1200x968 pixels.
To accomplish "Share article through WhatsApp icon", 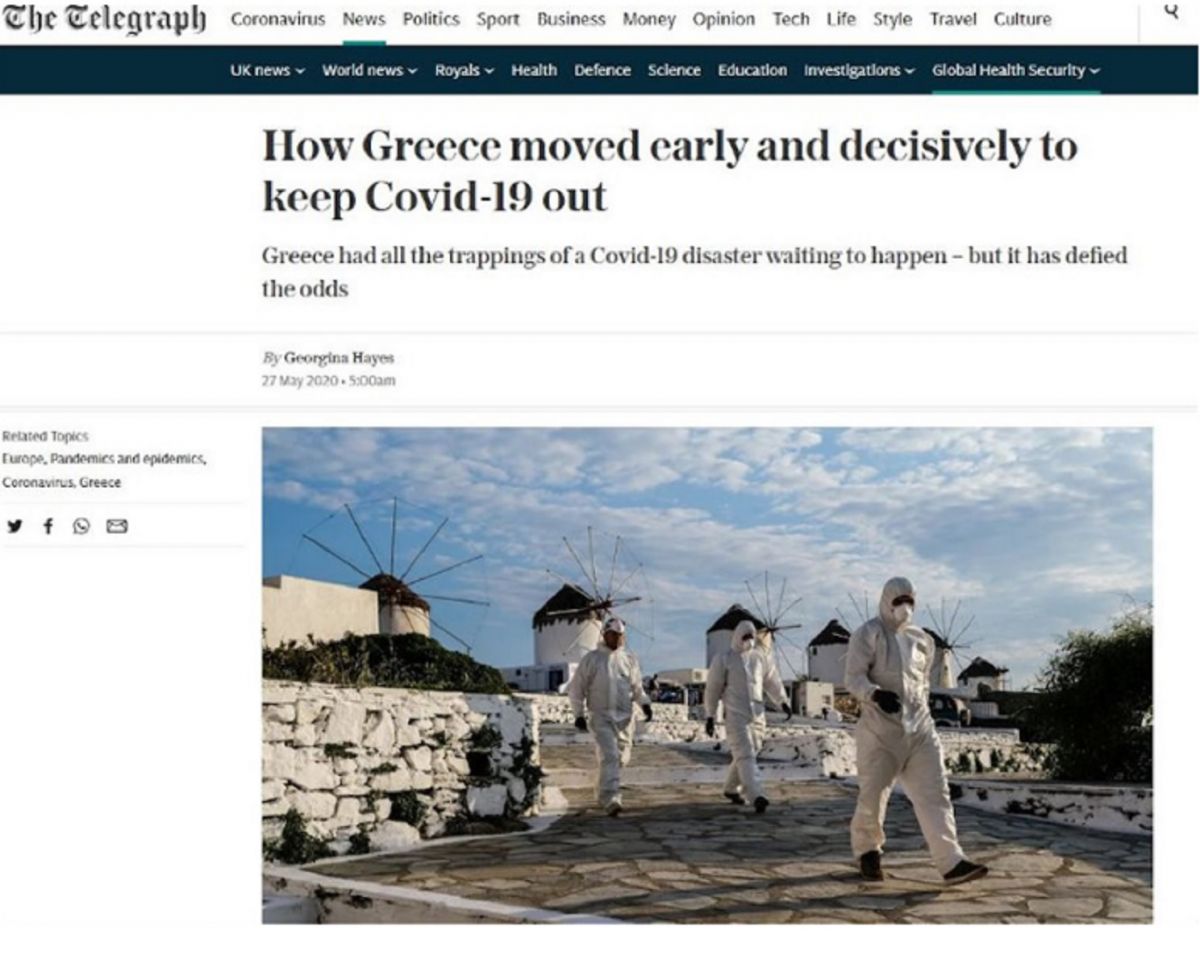I will [81, 526].
